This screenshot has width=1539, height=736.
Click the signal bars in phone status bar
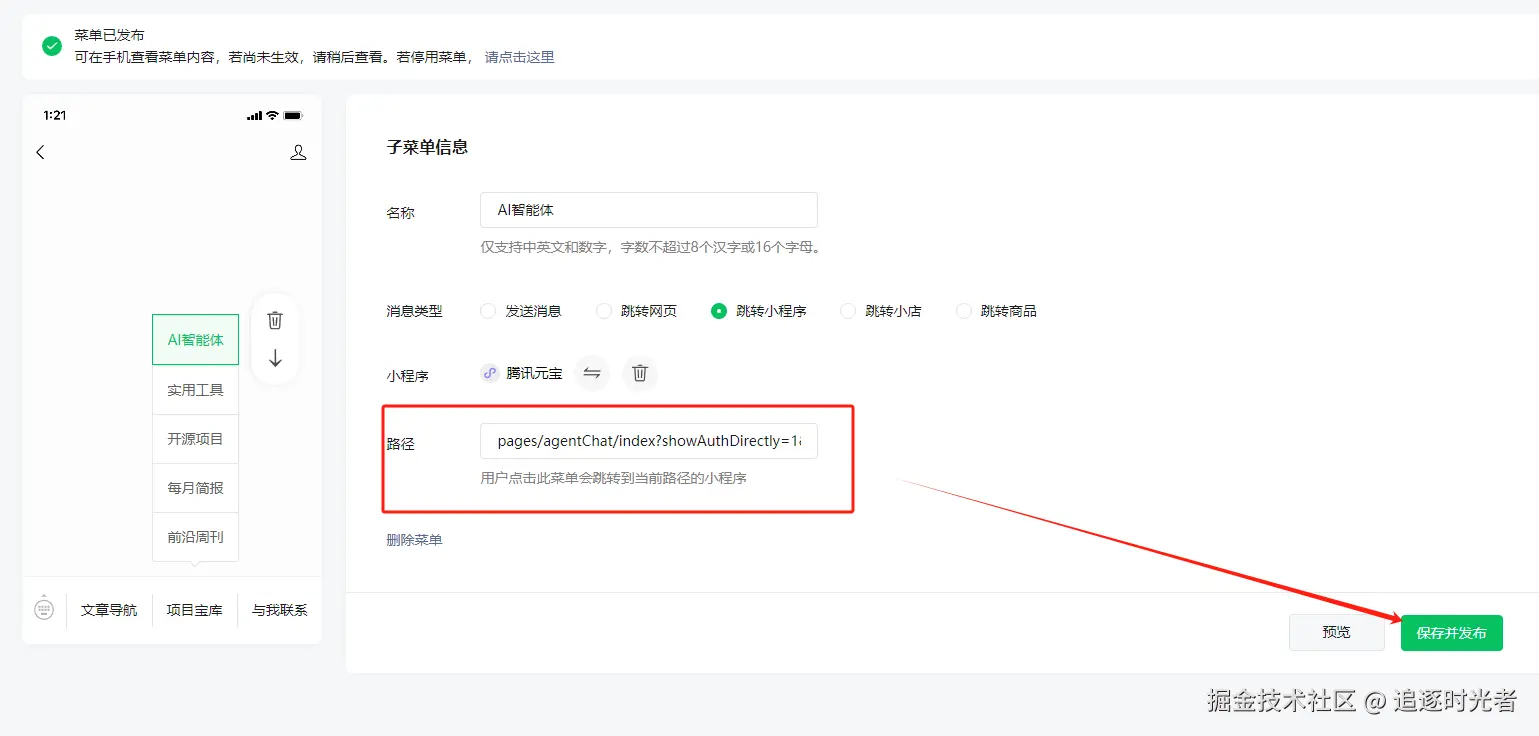click(x=254, y=116)
